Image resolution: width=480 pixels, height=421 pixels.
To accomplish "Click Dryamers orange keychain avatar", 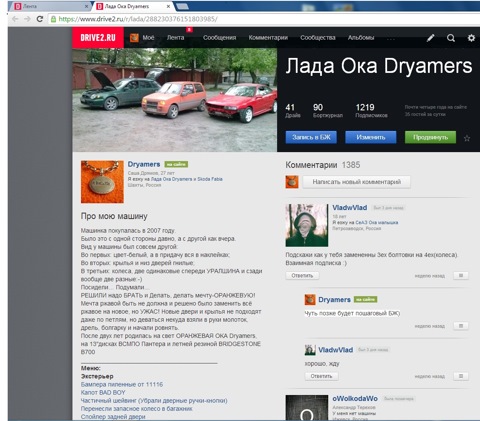I will tap(102, 182).
